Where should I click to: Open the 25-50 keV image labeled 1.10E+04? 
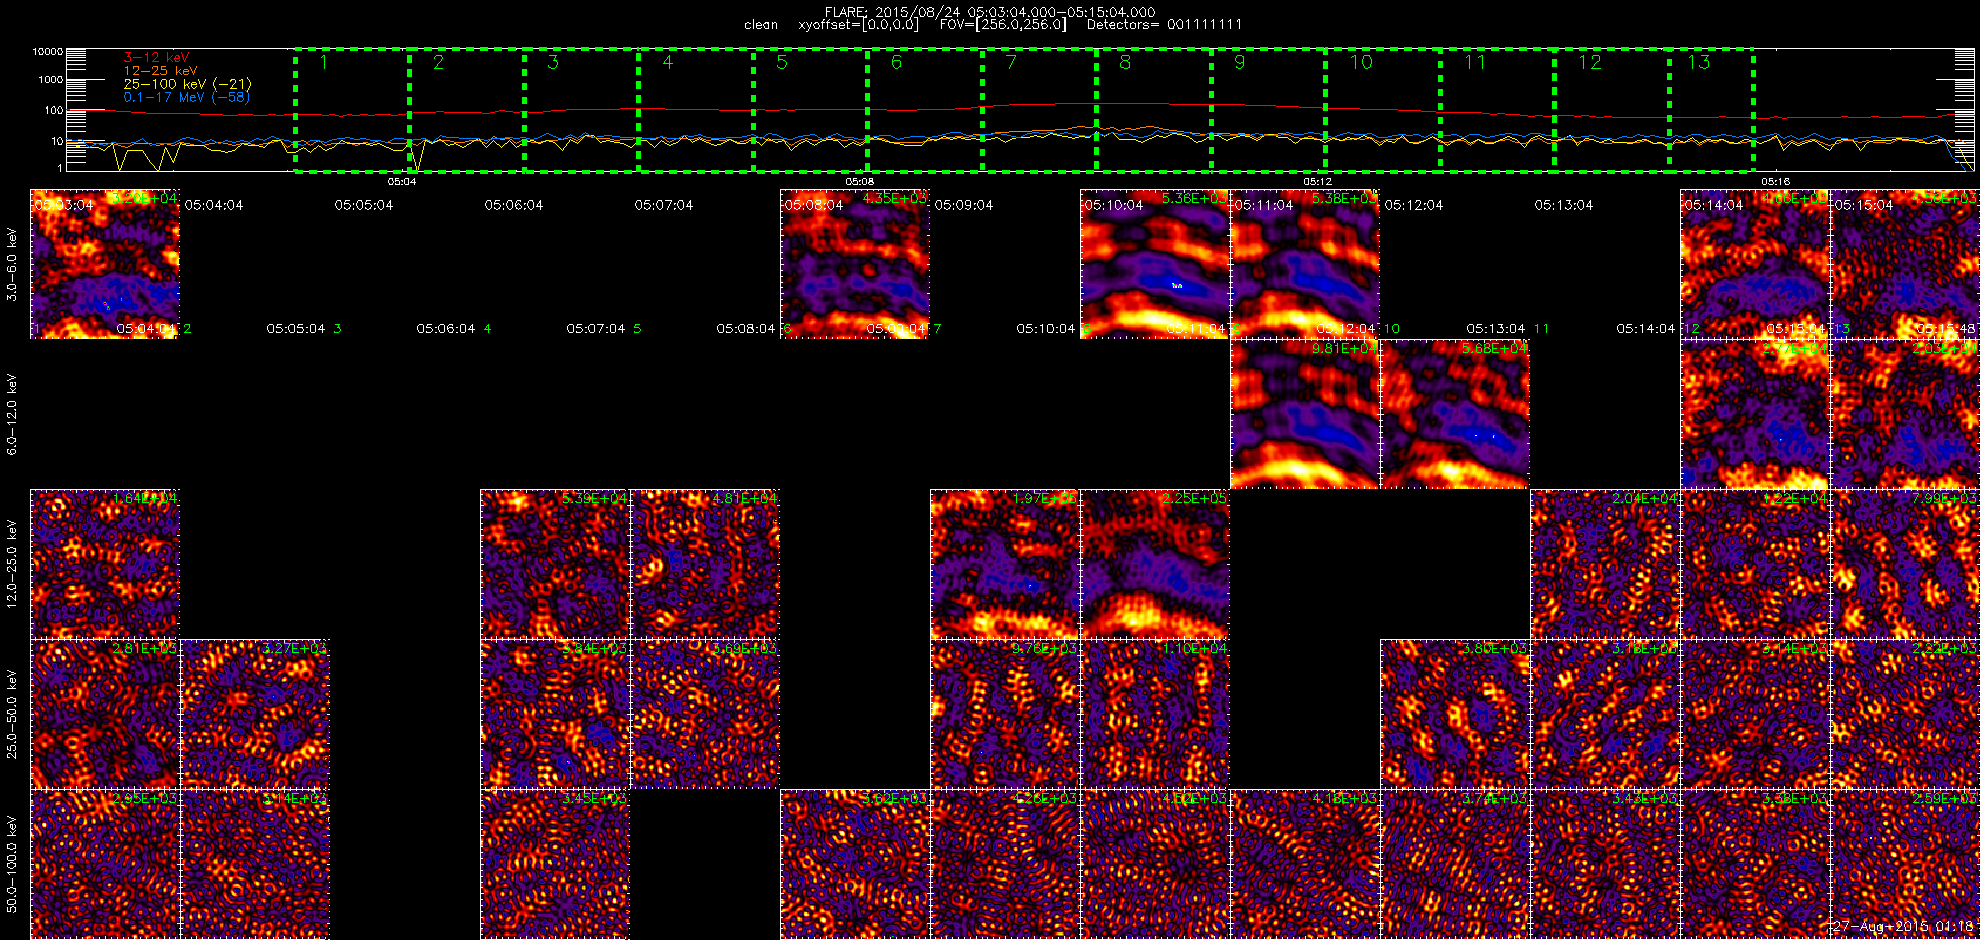[x=1155, y=714]
